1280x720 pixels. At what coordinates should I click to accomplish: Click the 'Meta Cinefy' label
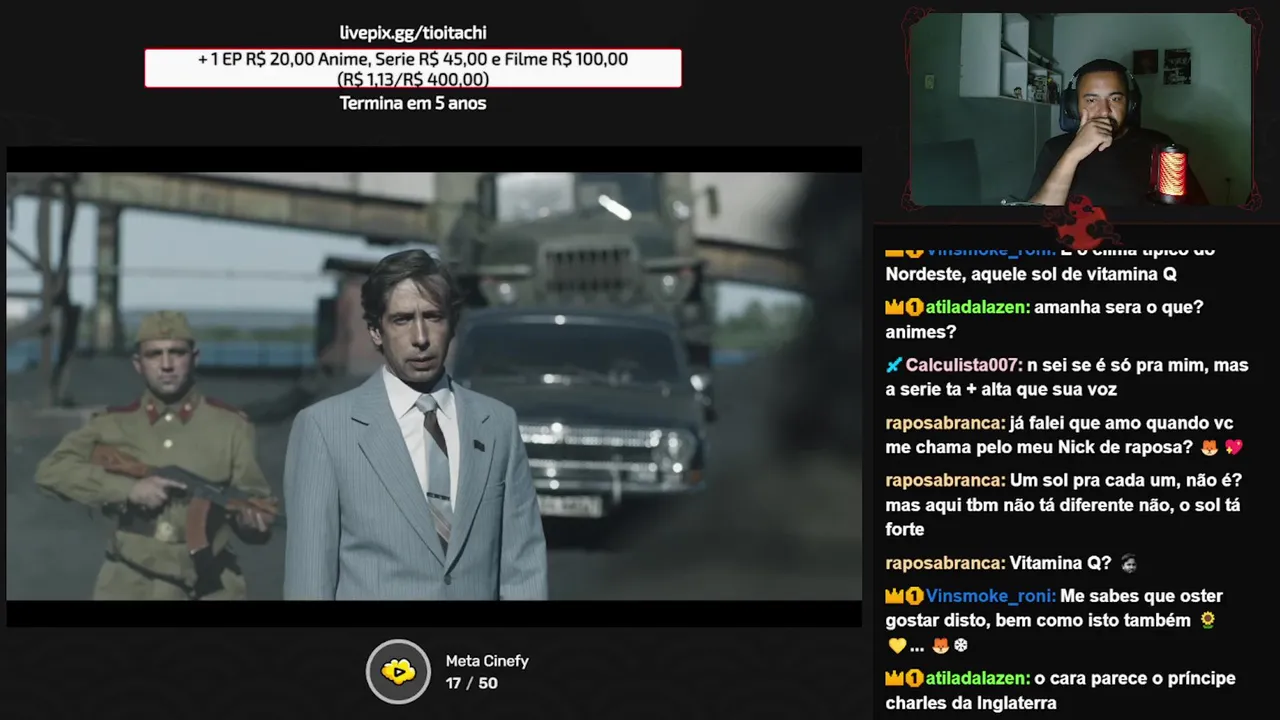(x=487, y=661)
